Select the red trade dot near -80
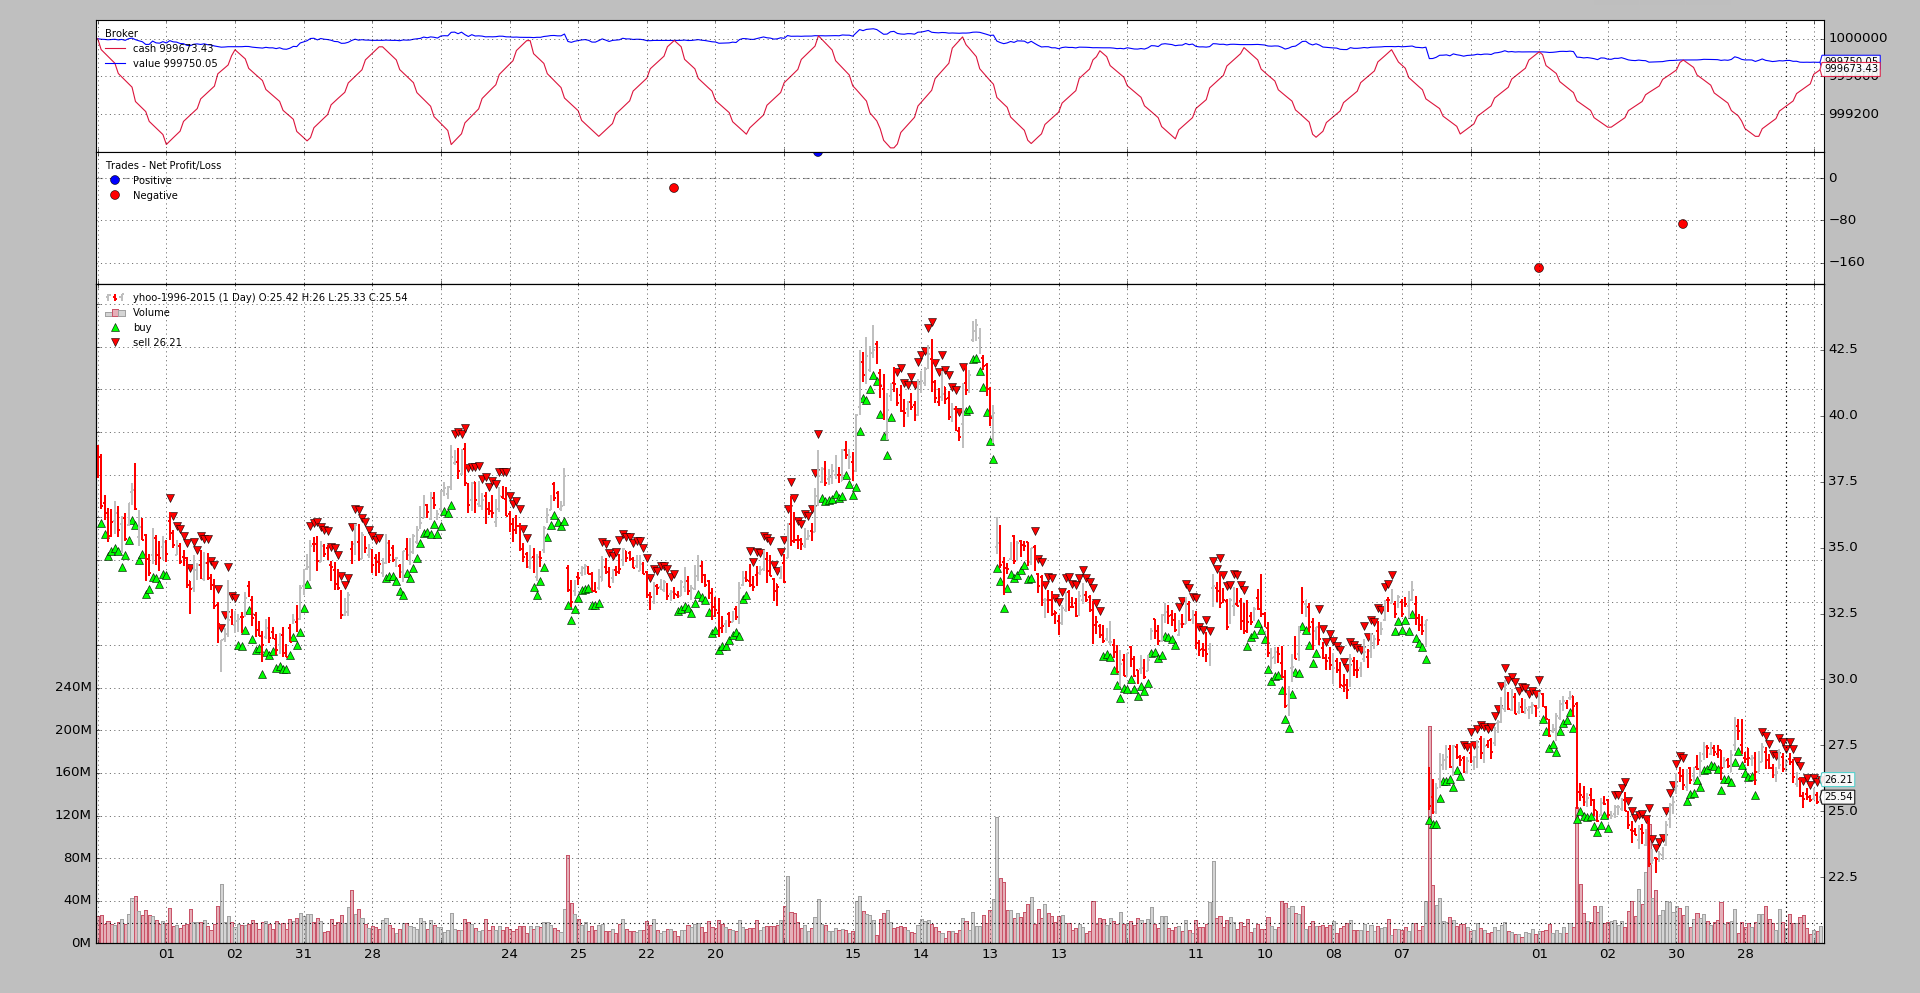The height and width of the screenshot is (993, 1920). click(x=1683, y=224)
